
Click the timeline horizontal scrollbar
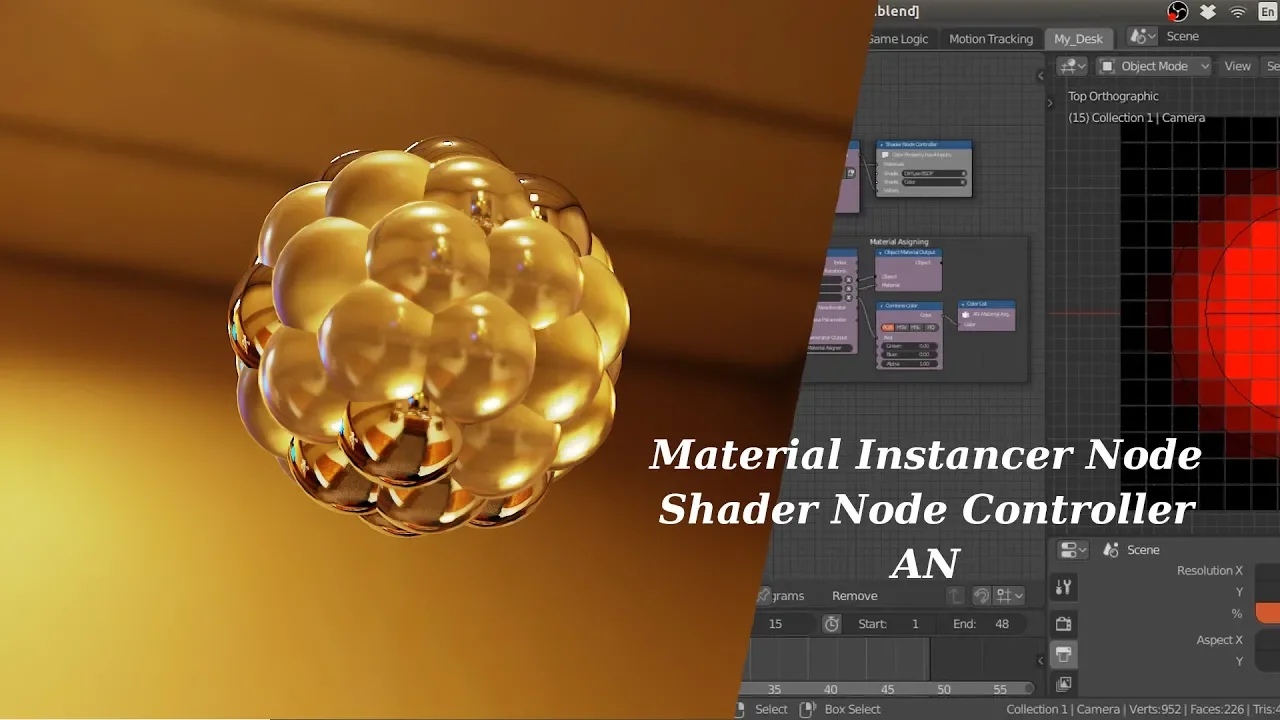888,689
